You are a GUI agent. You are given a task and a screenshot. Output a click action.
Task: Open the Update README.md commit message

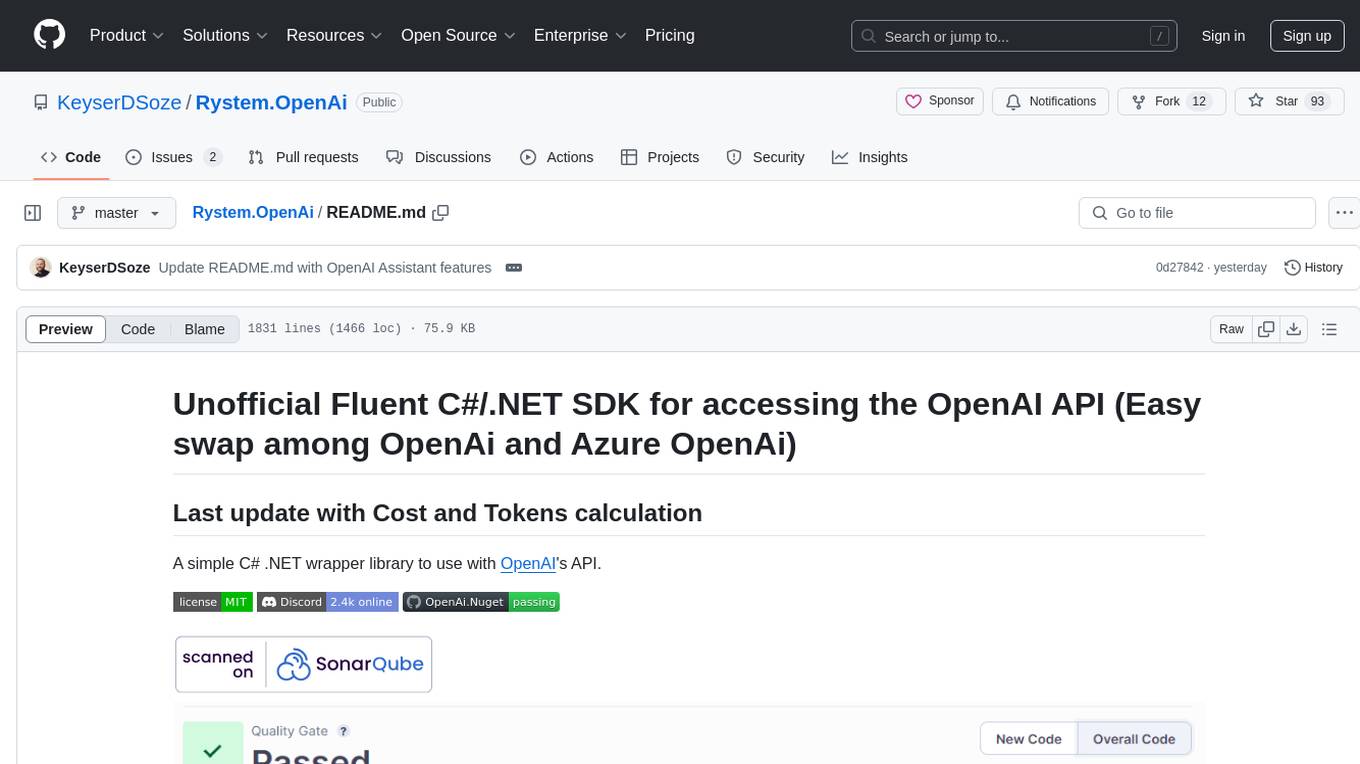click(325, 267)
